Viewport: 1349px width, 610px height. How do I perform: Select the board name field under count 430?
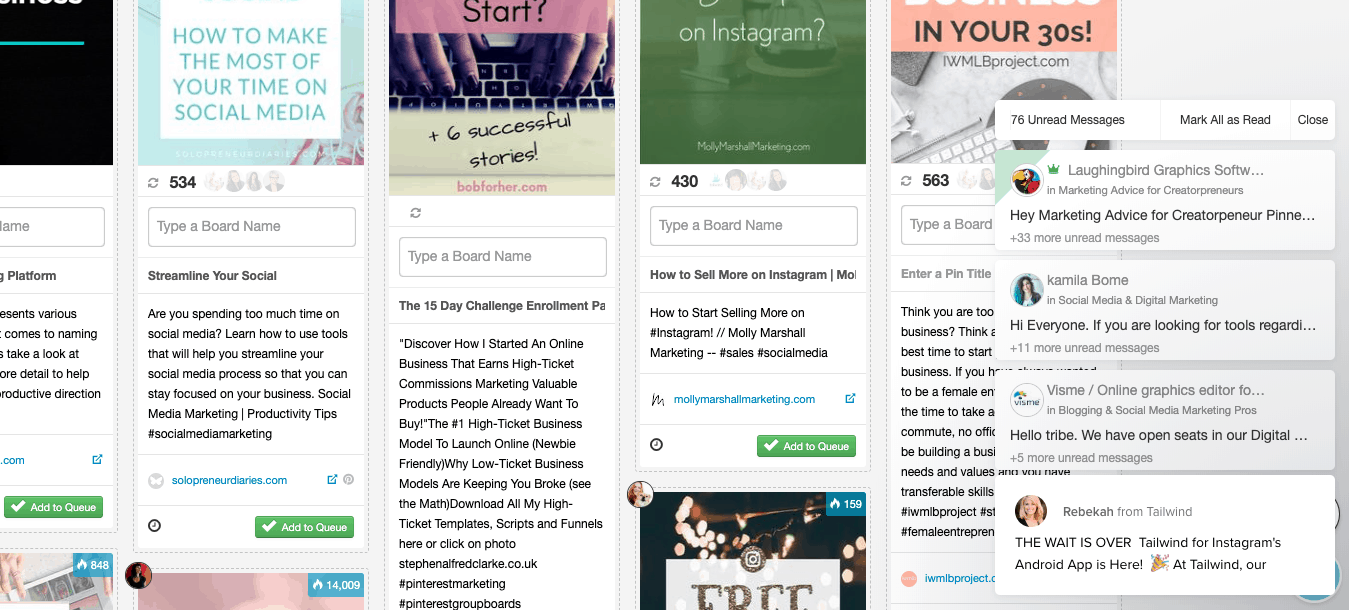click(754, 226)
